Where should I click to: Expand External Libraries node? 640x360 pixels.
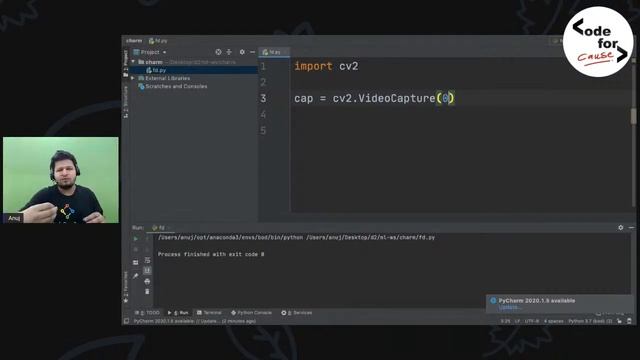pos(133,78)
